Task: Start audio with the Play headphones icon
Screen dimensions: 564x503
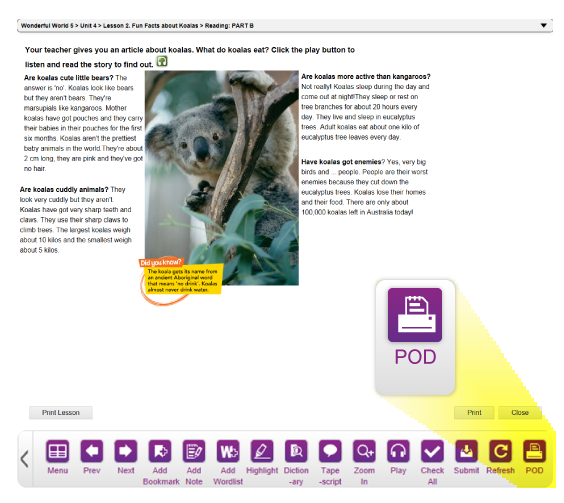Action: [x=398, y=451]
